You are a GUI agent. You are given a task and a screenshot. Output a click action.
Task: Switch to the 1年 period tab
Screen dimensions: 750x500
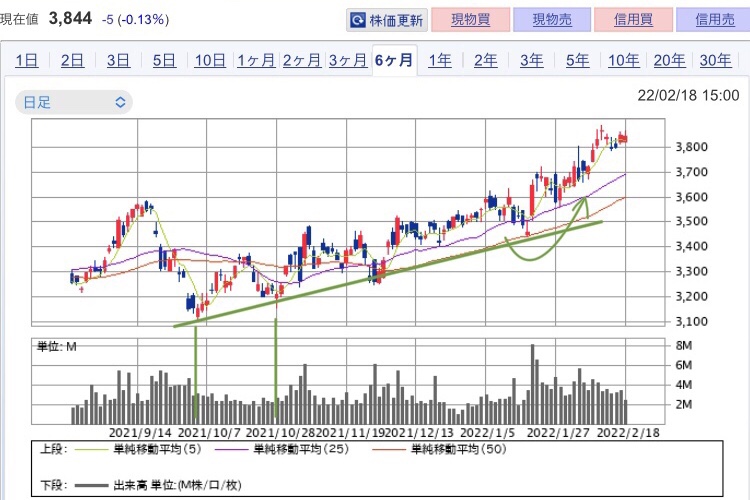pos(440,61)
